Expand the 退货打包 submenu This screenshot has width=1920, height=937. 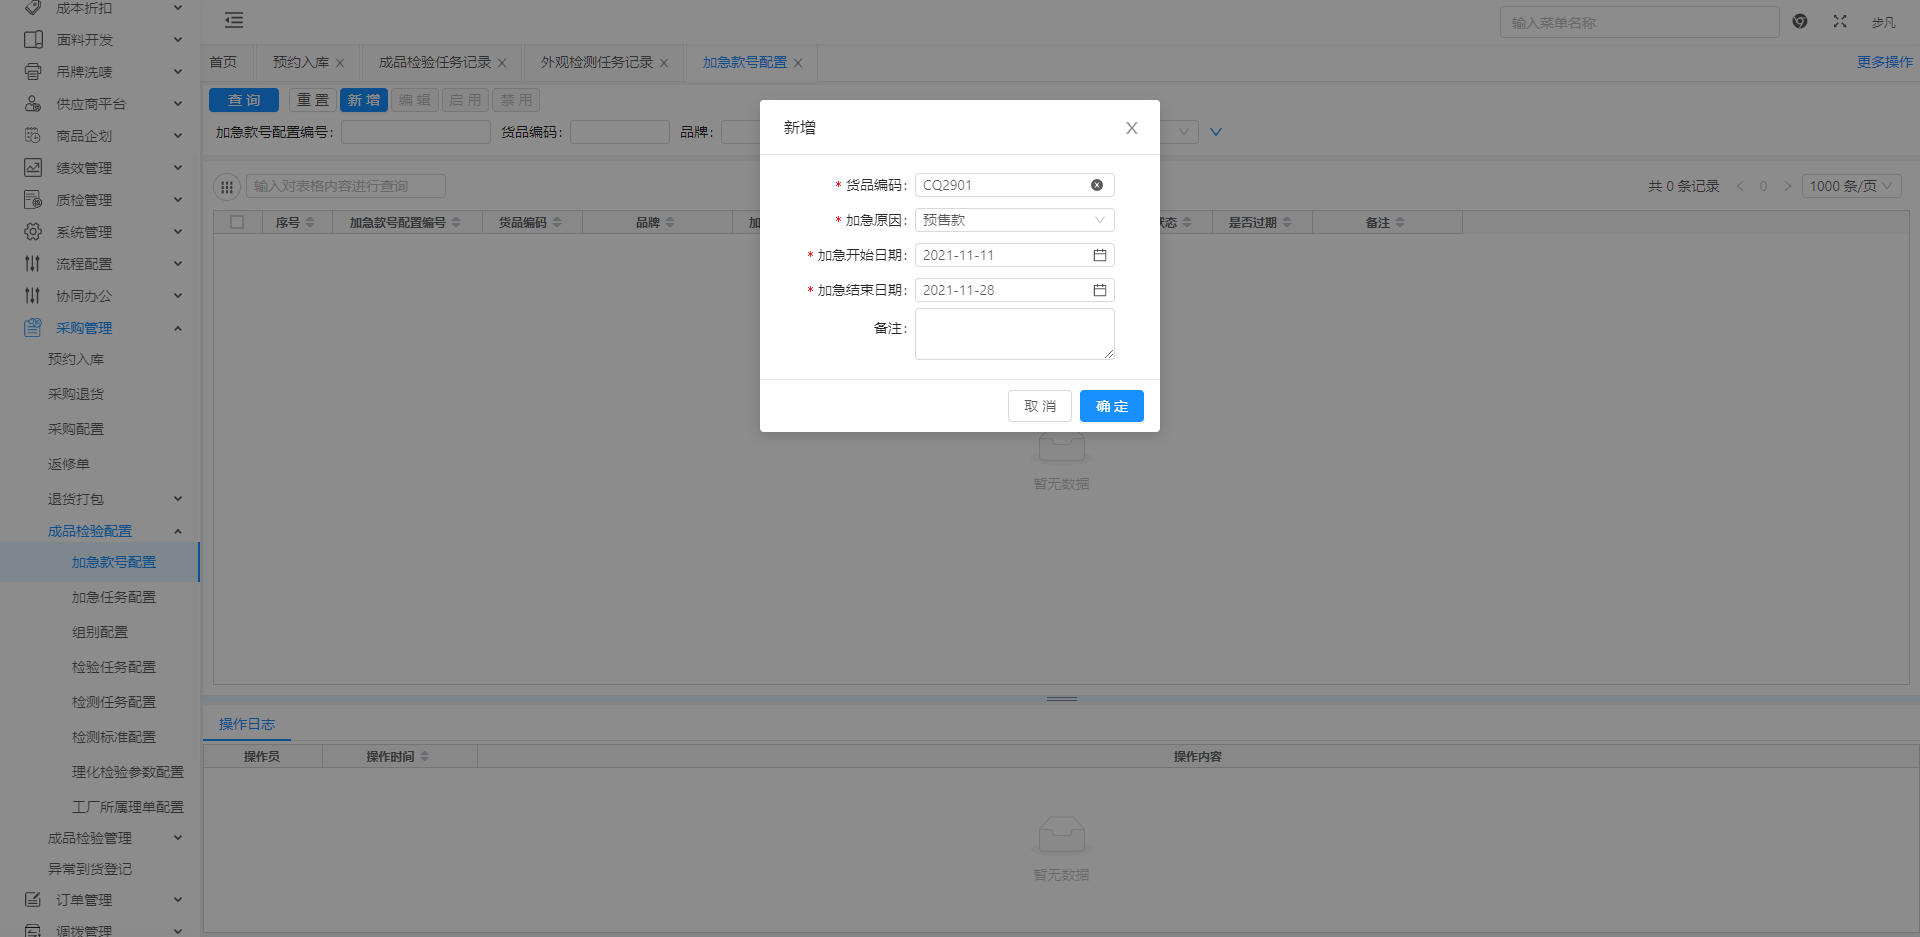coord(178,499)
